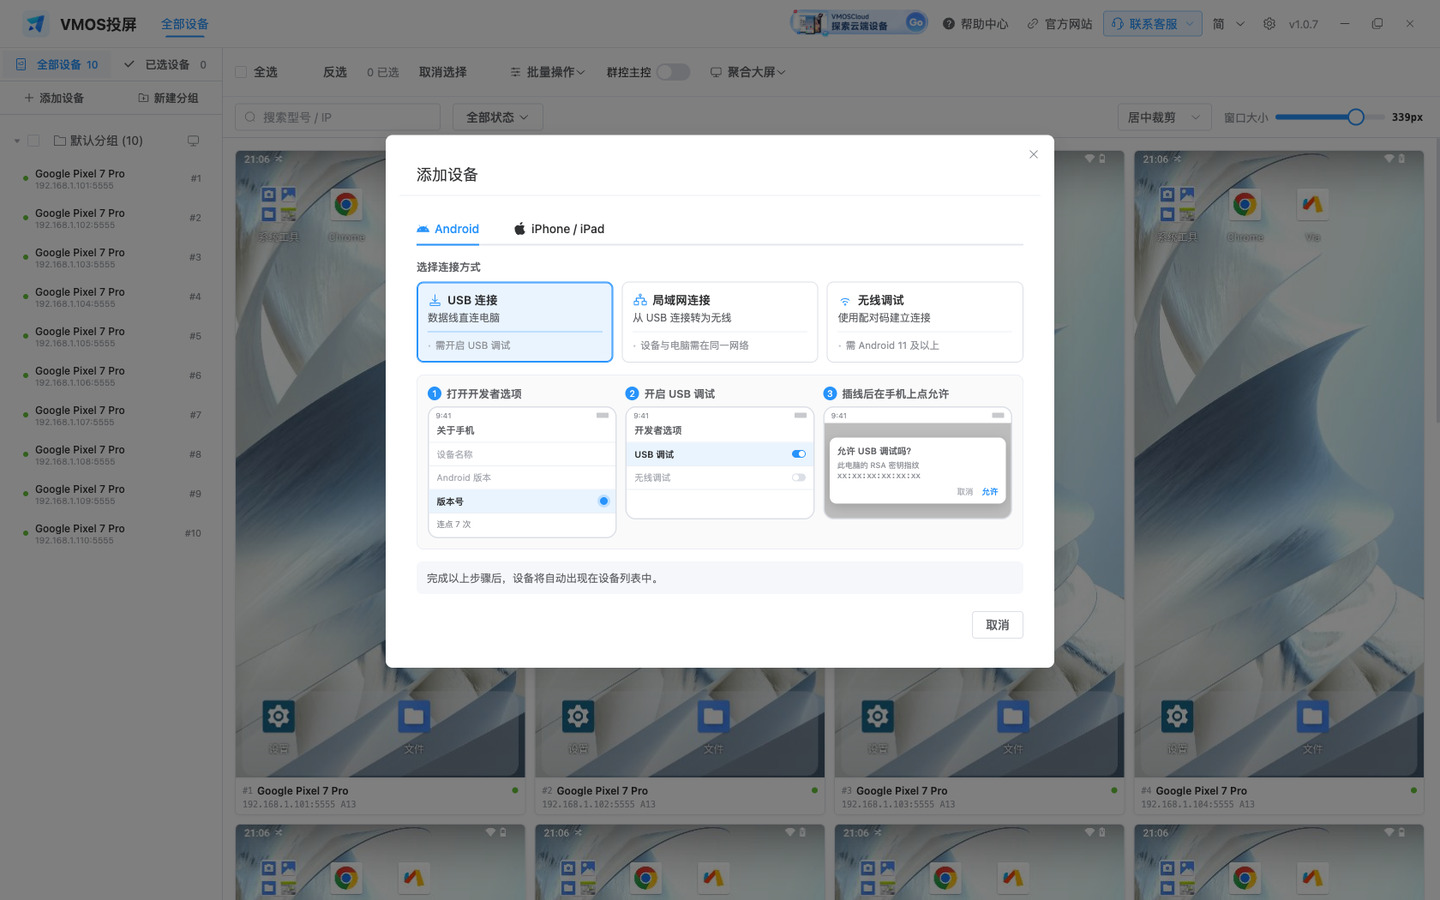Choose the 局域网连接 connection option
1440x900 pixels.
tap(720, 322)
